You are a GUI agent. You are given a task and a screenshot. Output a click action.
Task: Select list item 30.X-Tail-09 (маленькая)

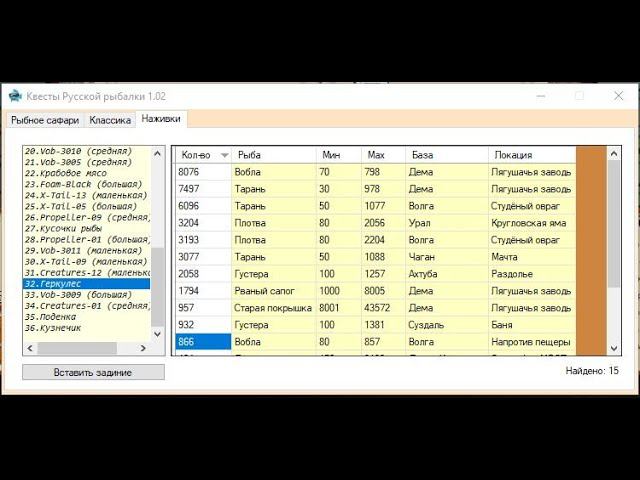[87, 261]
